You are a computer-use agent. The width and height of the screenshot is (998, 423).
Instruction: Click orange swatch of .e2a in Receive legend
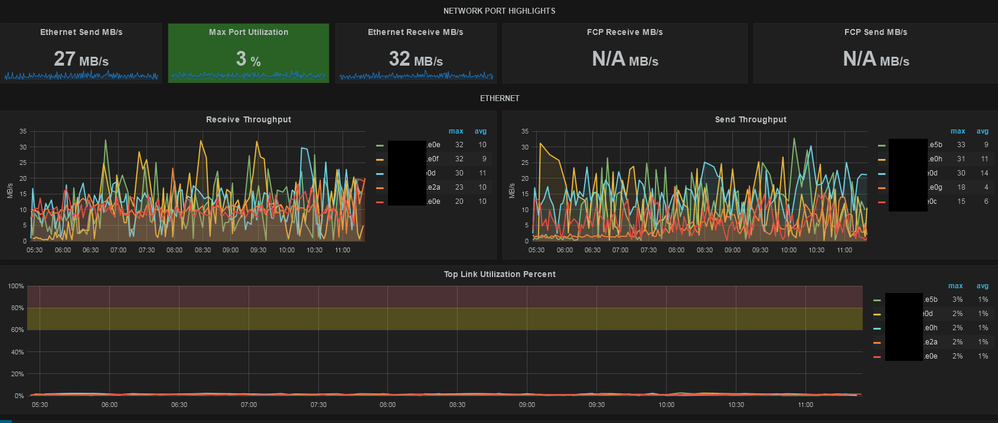click(x=380, y=187)
